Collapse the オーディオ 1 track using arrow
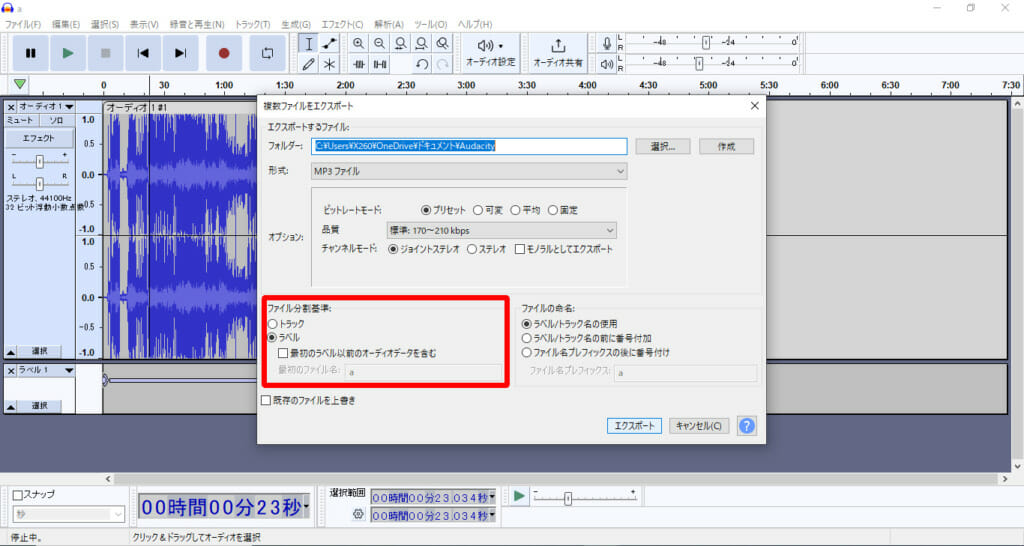The image size is (1024, 546). coord(10,351)
